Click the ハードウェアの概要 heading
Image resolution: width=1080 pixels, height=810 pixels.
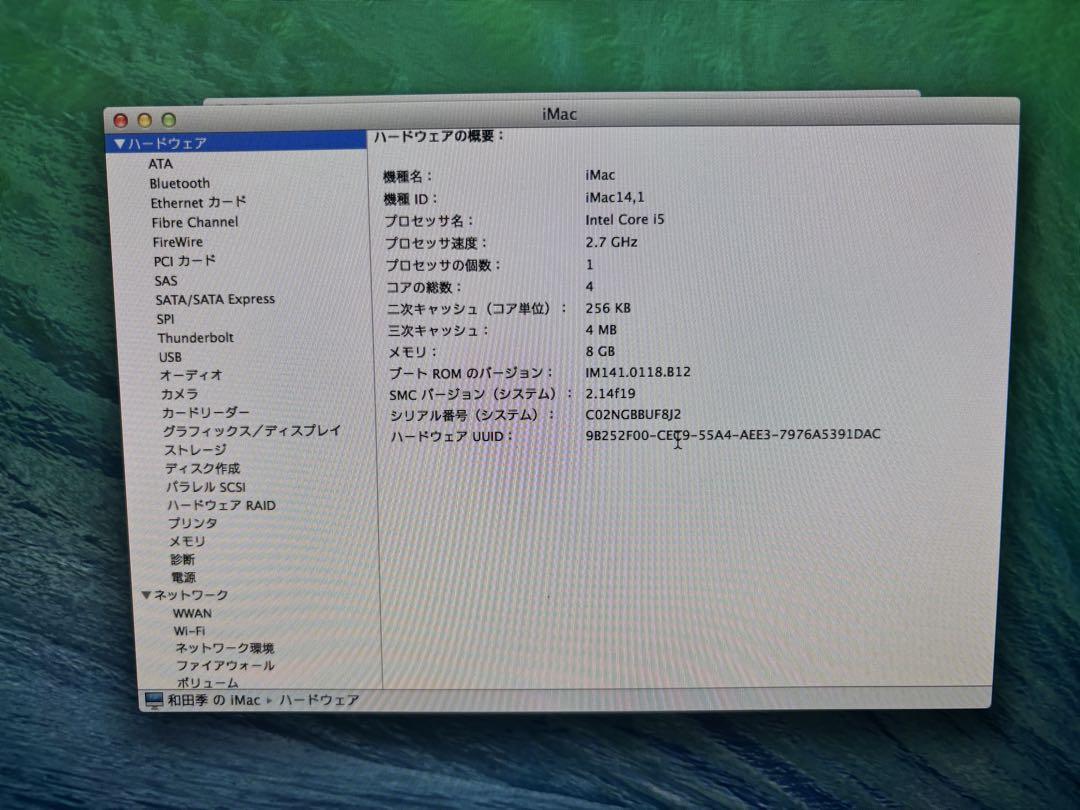point(438,136)
